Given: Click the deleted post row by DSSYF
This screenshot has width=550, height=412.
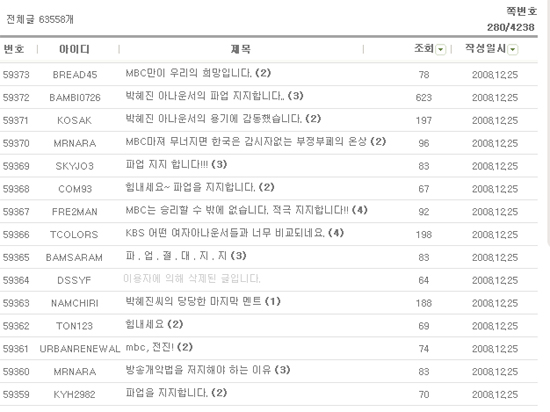Looking at the screenshot, I should 269,280.
